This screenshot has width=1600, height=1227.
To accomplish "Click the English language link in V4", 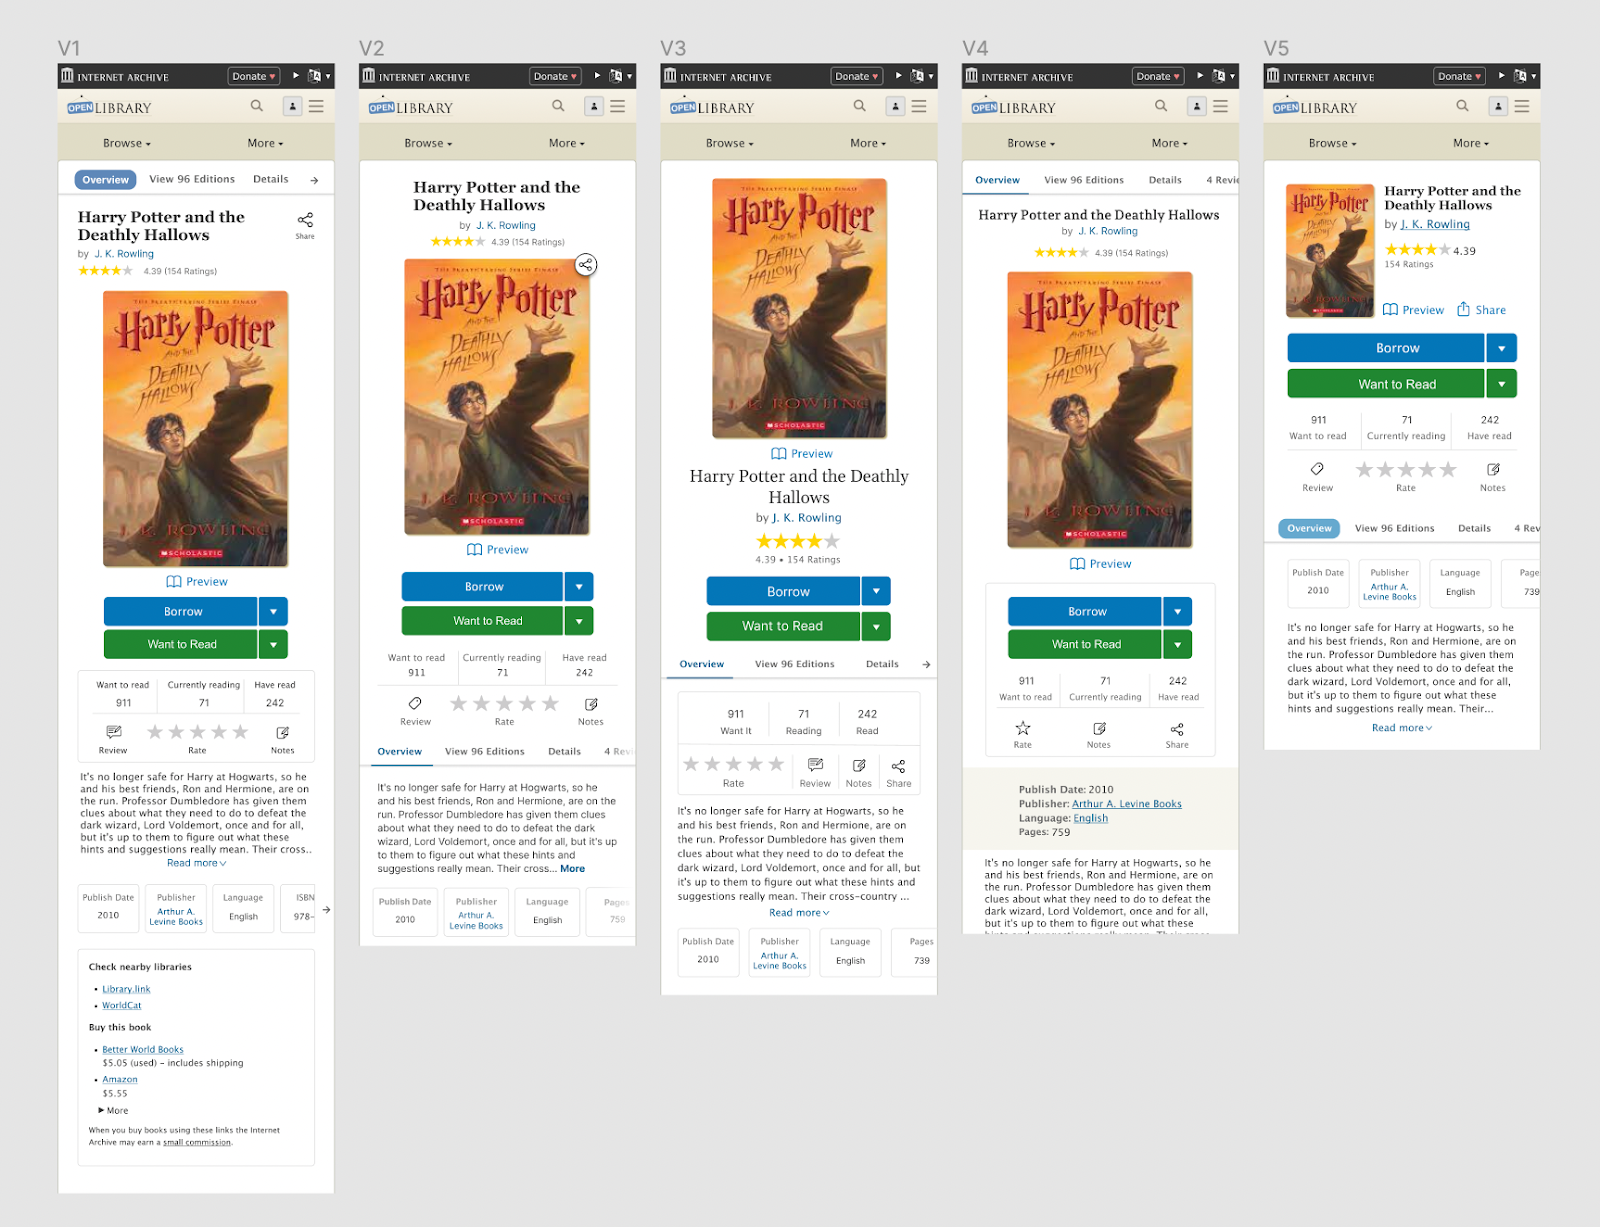I will [1090, 818].
